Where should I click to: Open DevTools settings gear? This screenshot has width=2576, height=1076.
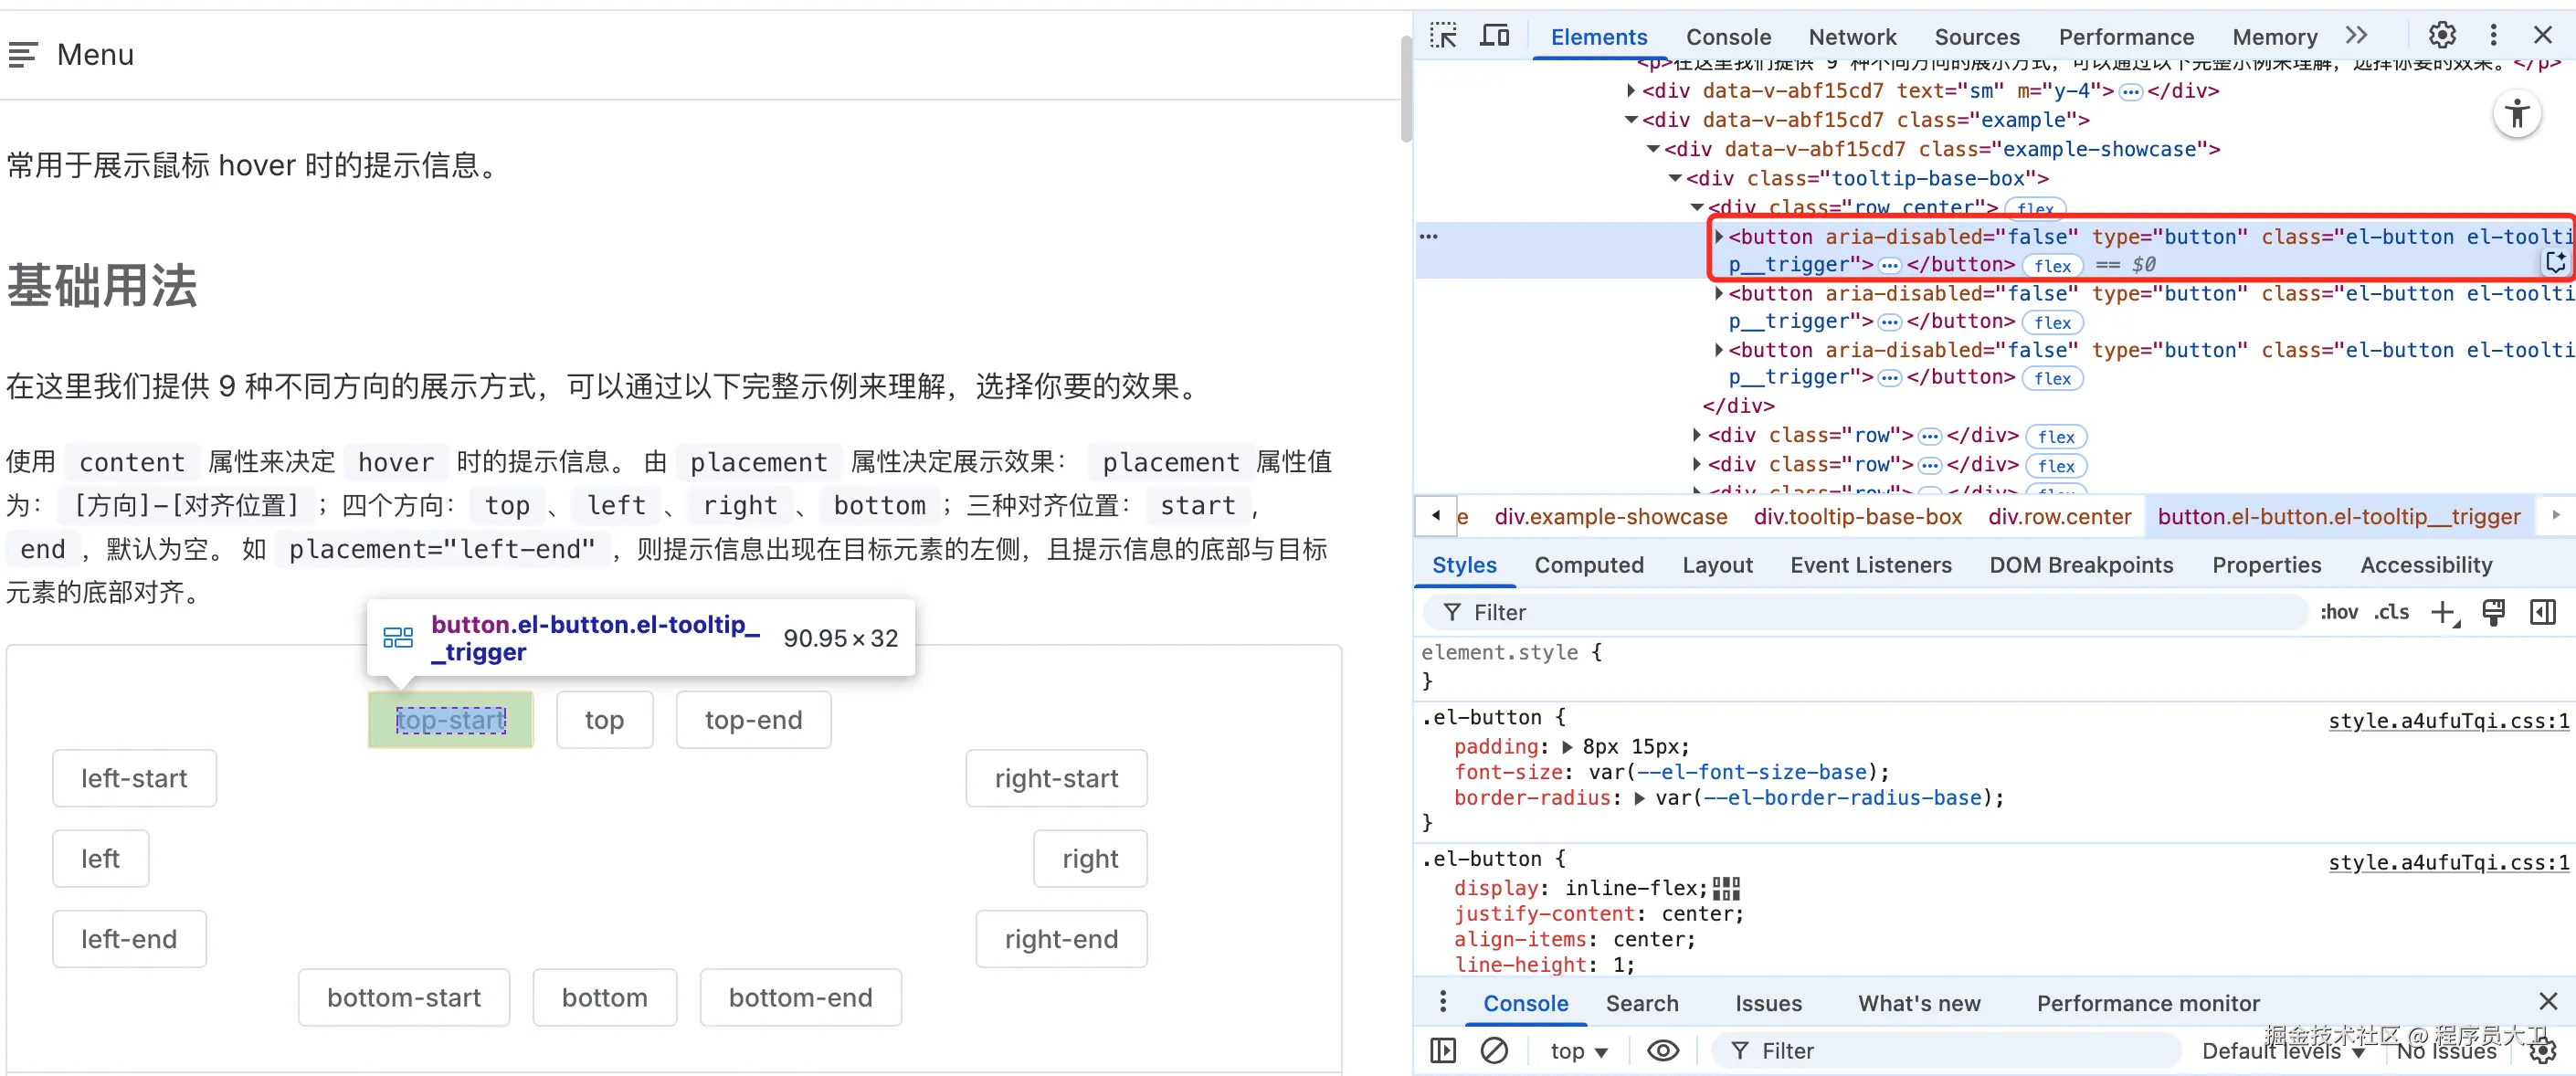(x=2442, y=36)
